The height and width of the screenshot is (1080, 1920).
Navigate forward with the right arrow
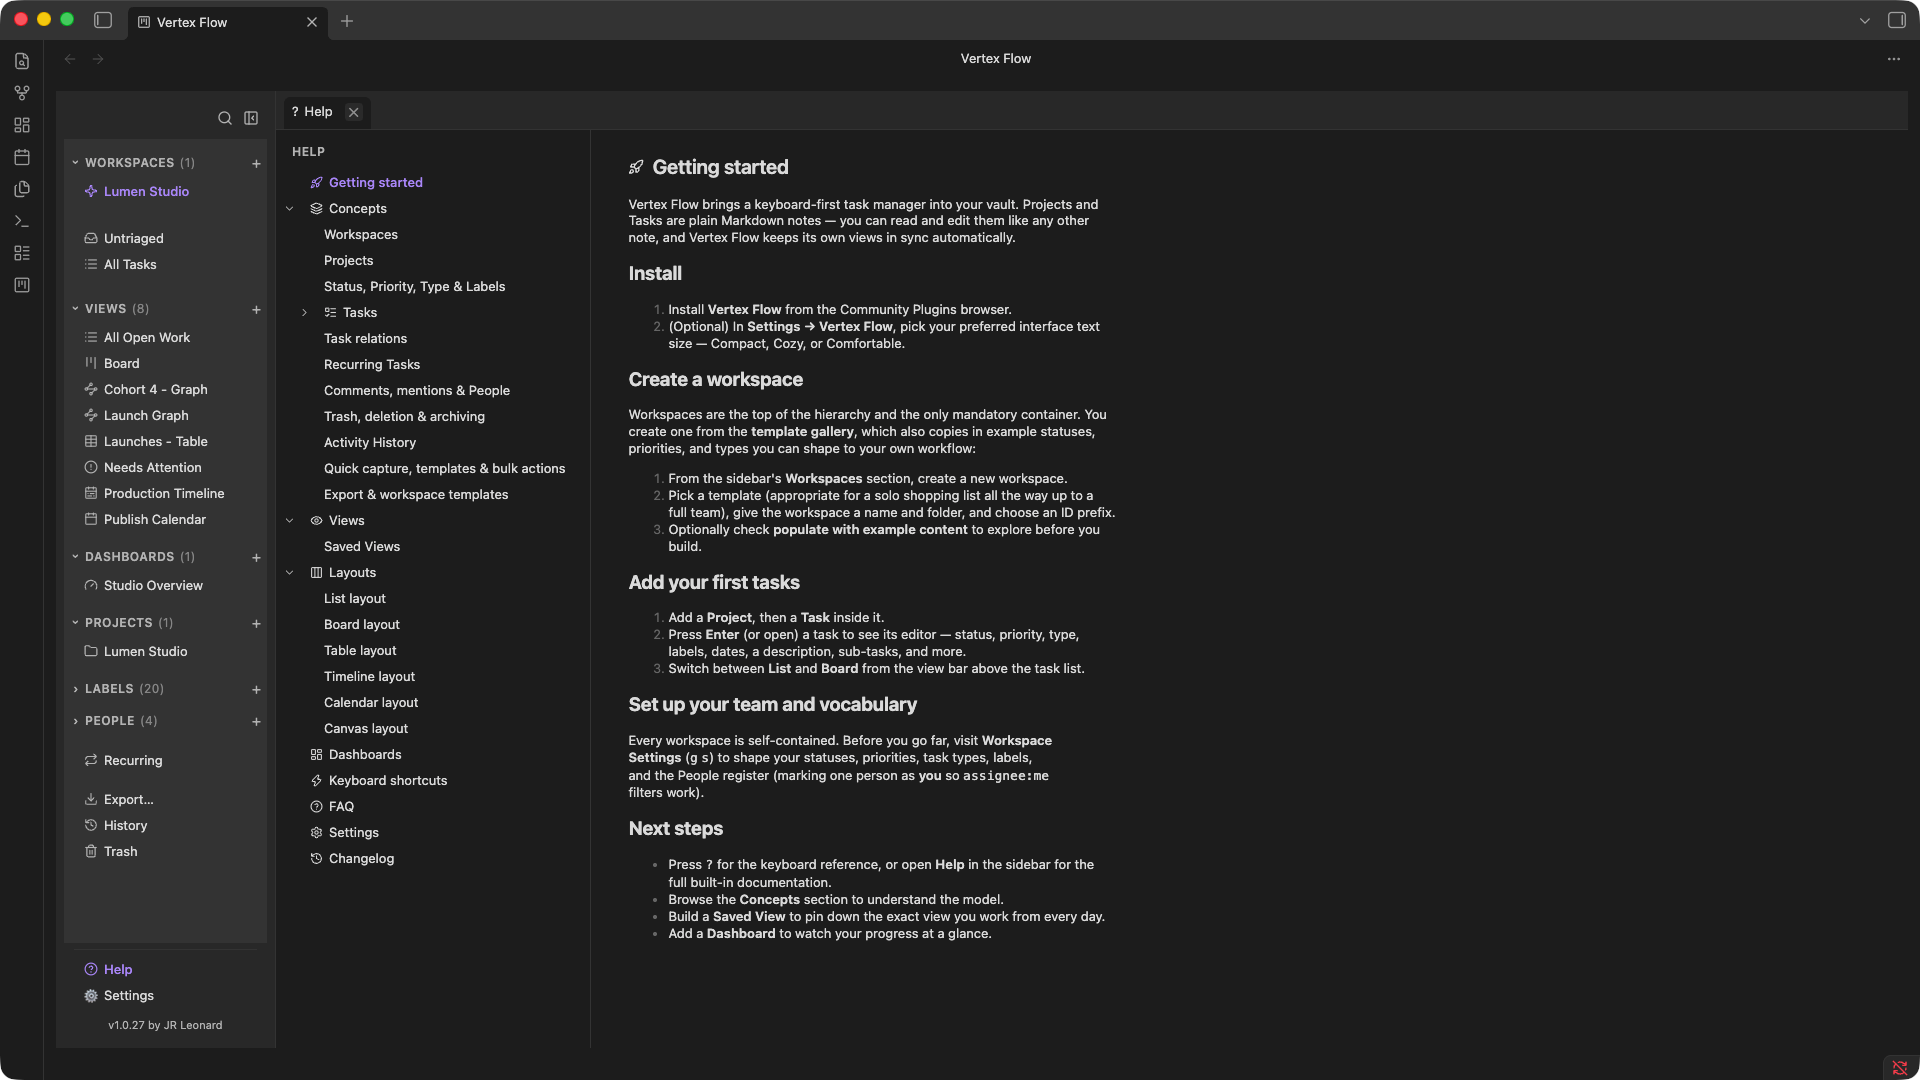pyautogui.click(x=98, y=59)
